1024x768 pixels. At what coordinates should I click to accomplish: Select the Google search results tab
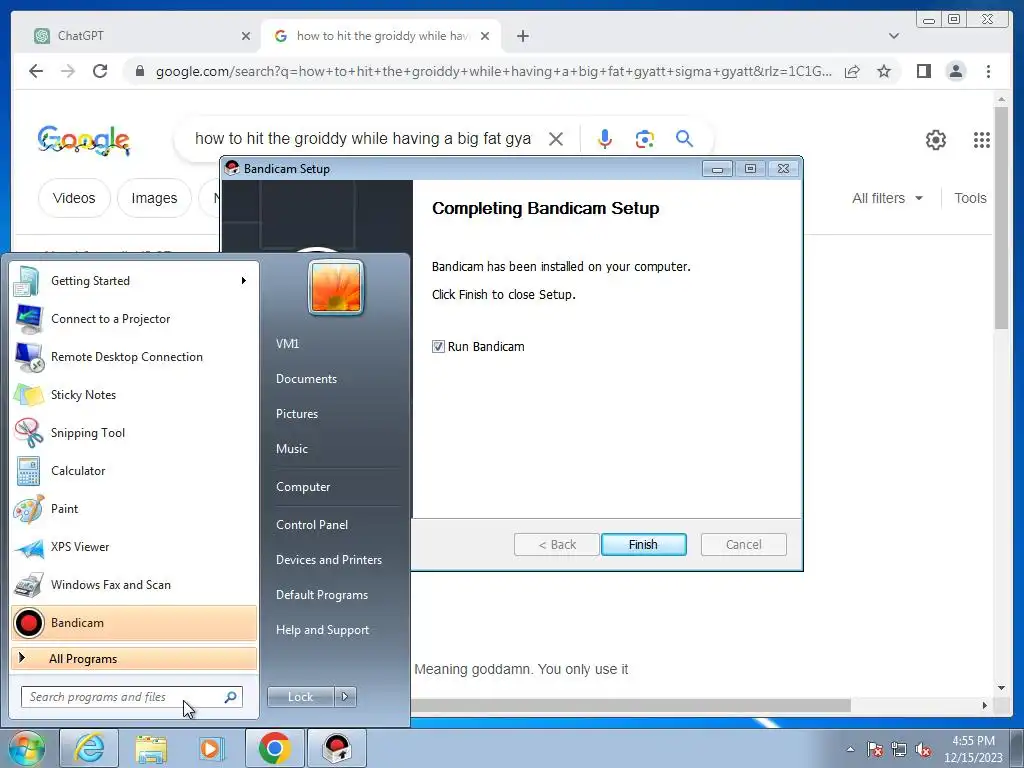(381, 36)
